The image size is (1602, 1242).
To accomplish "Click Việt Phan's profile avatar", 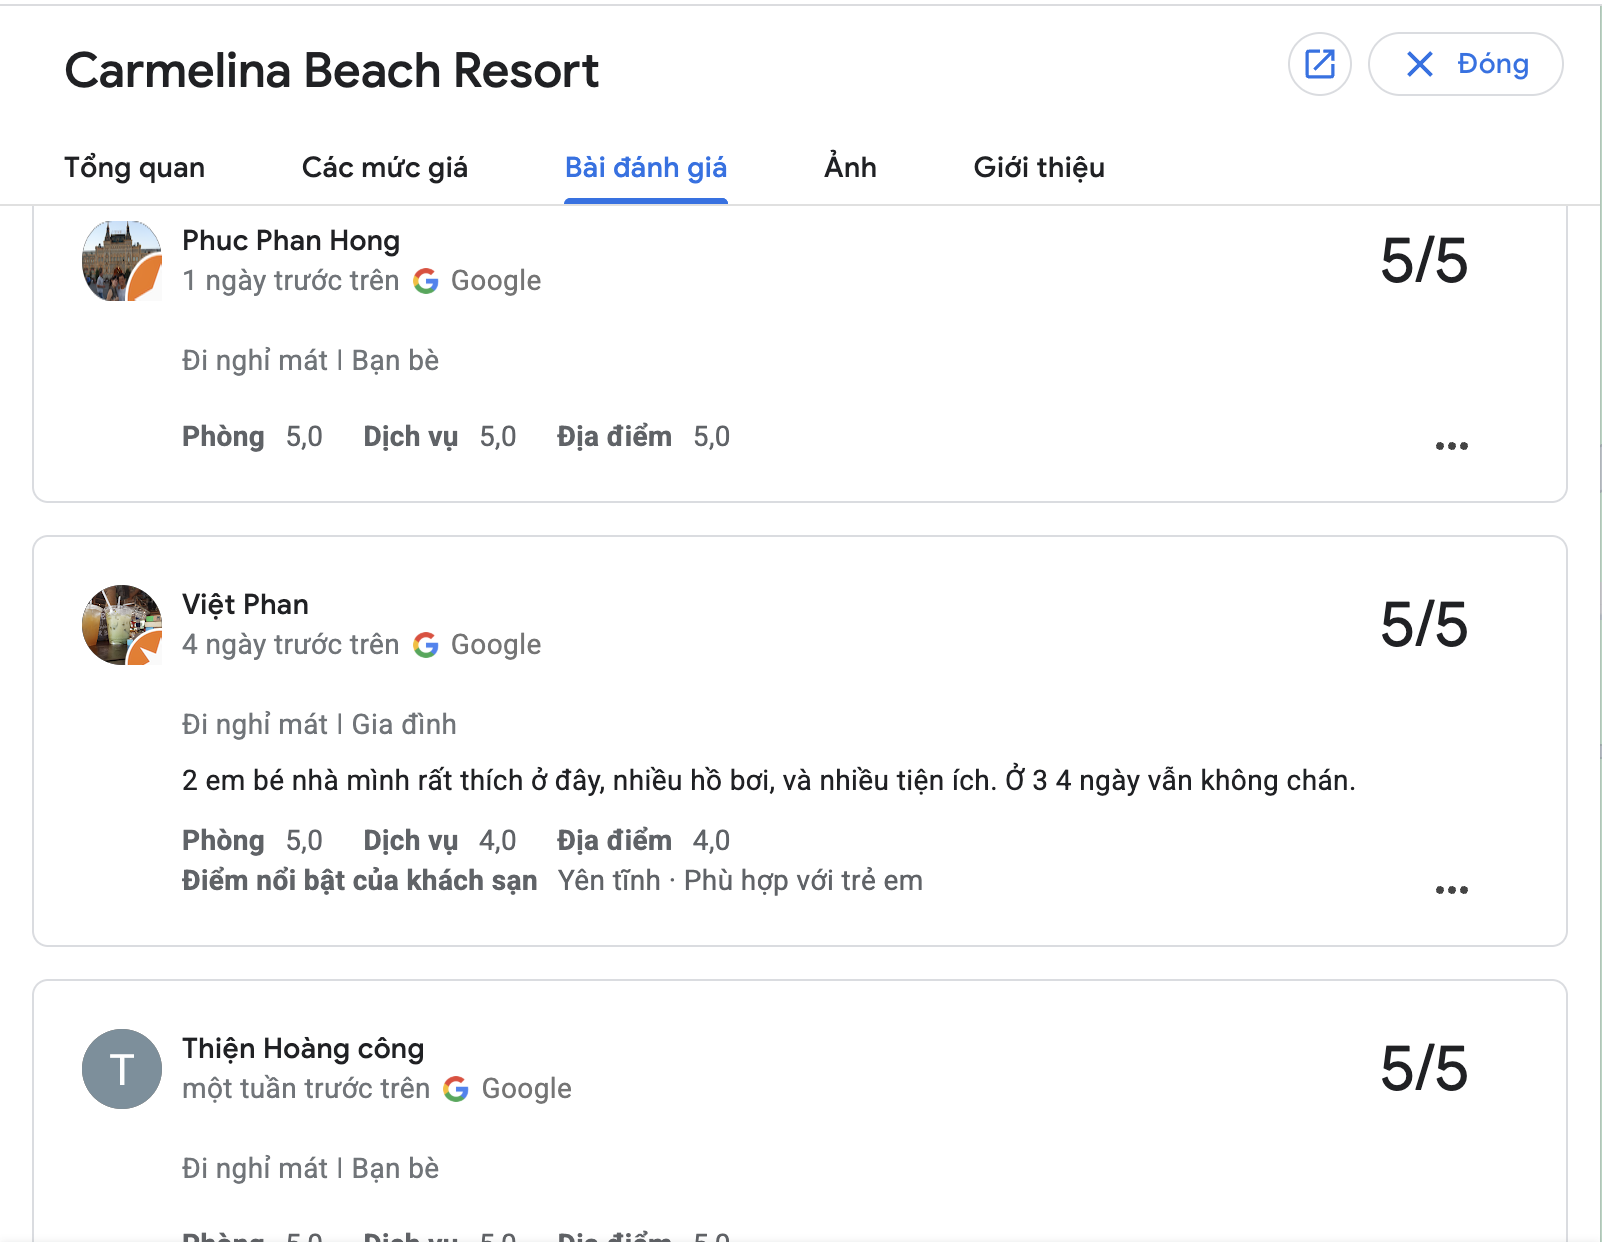I will pyautogui.click(x=122, y=625).
